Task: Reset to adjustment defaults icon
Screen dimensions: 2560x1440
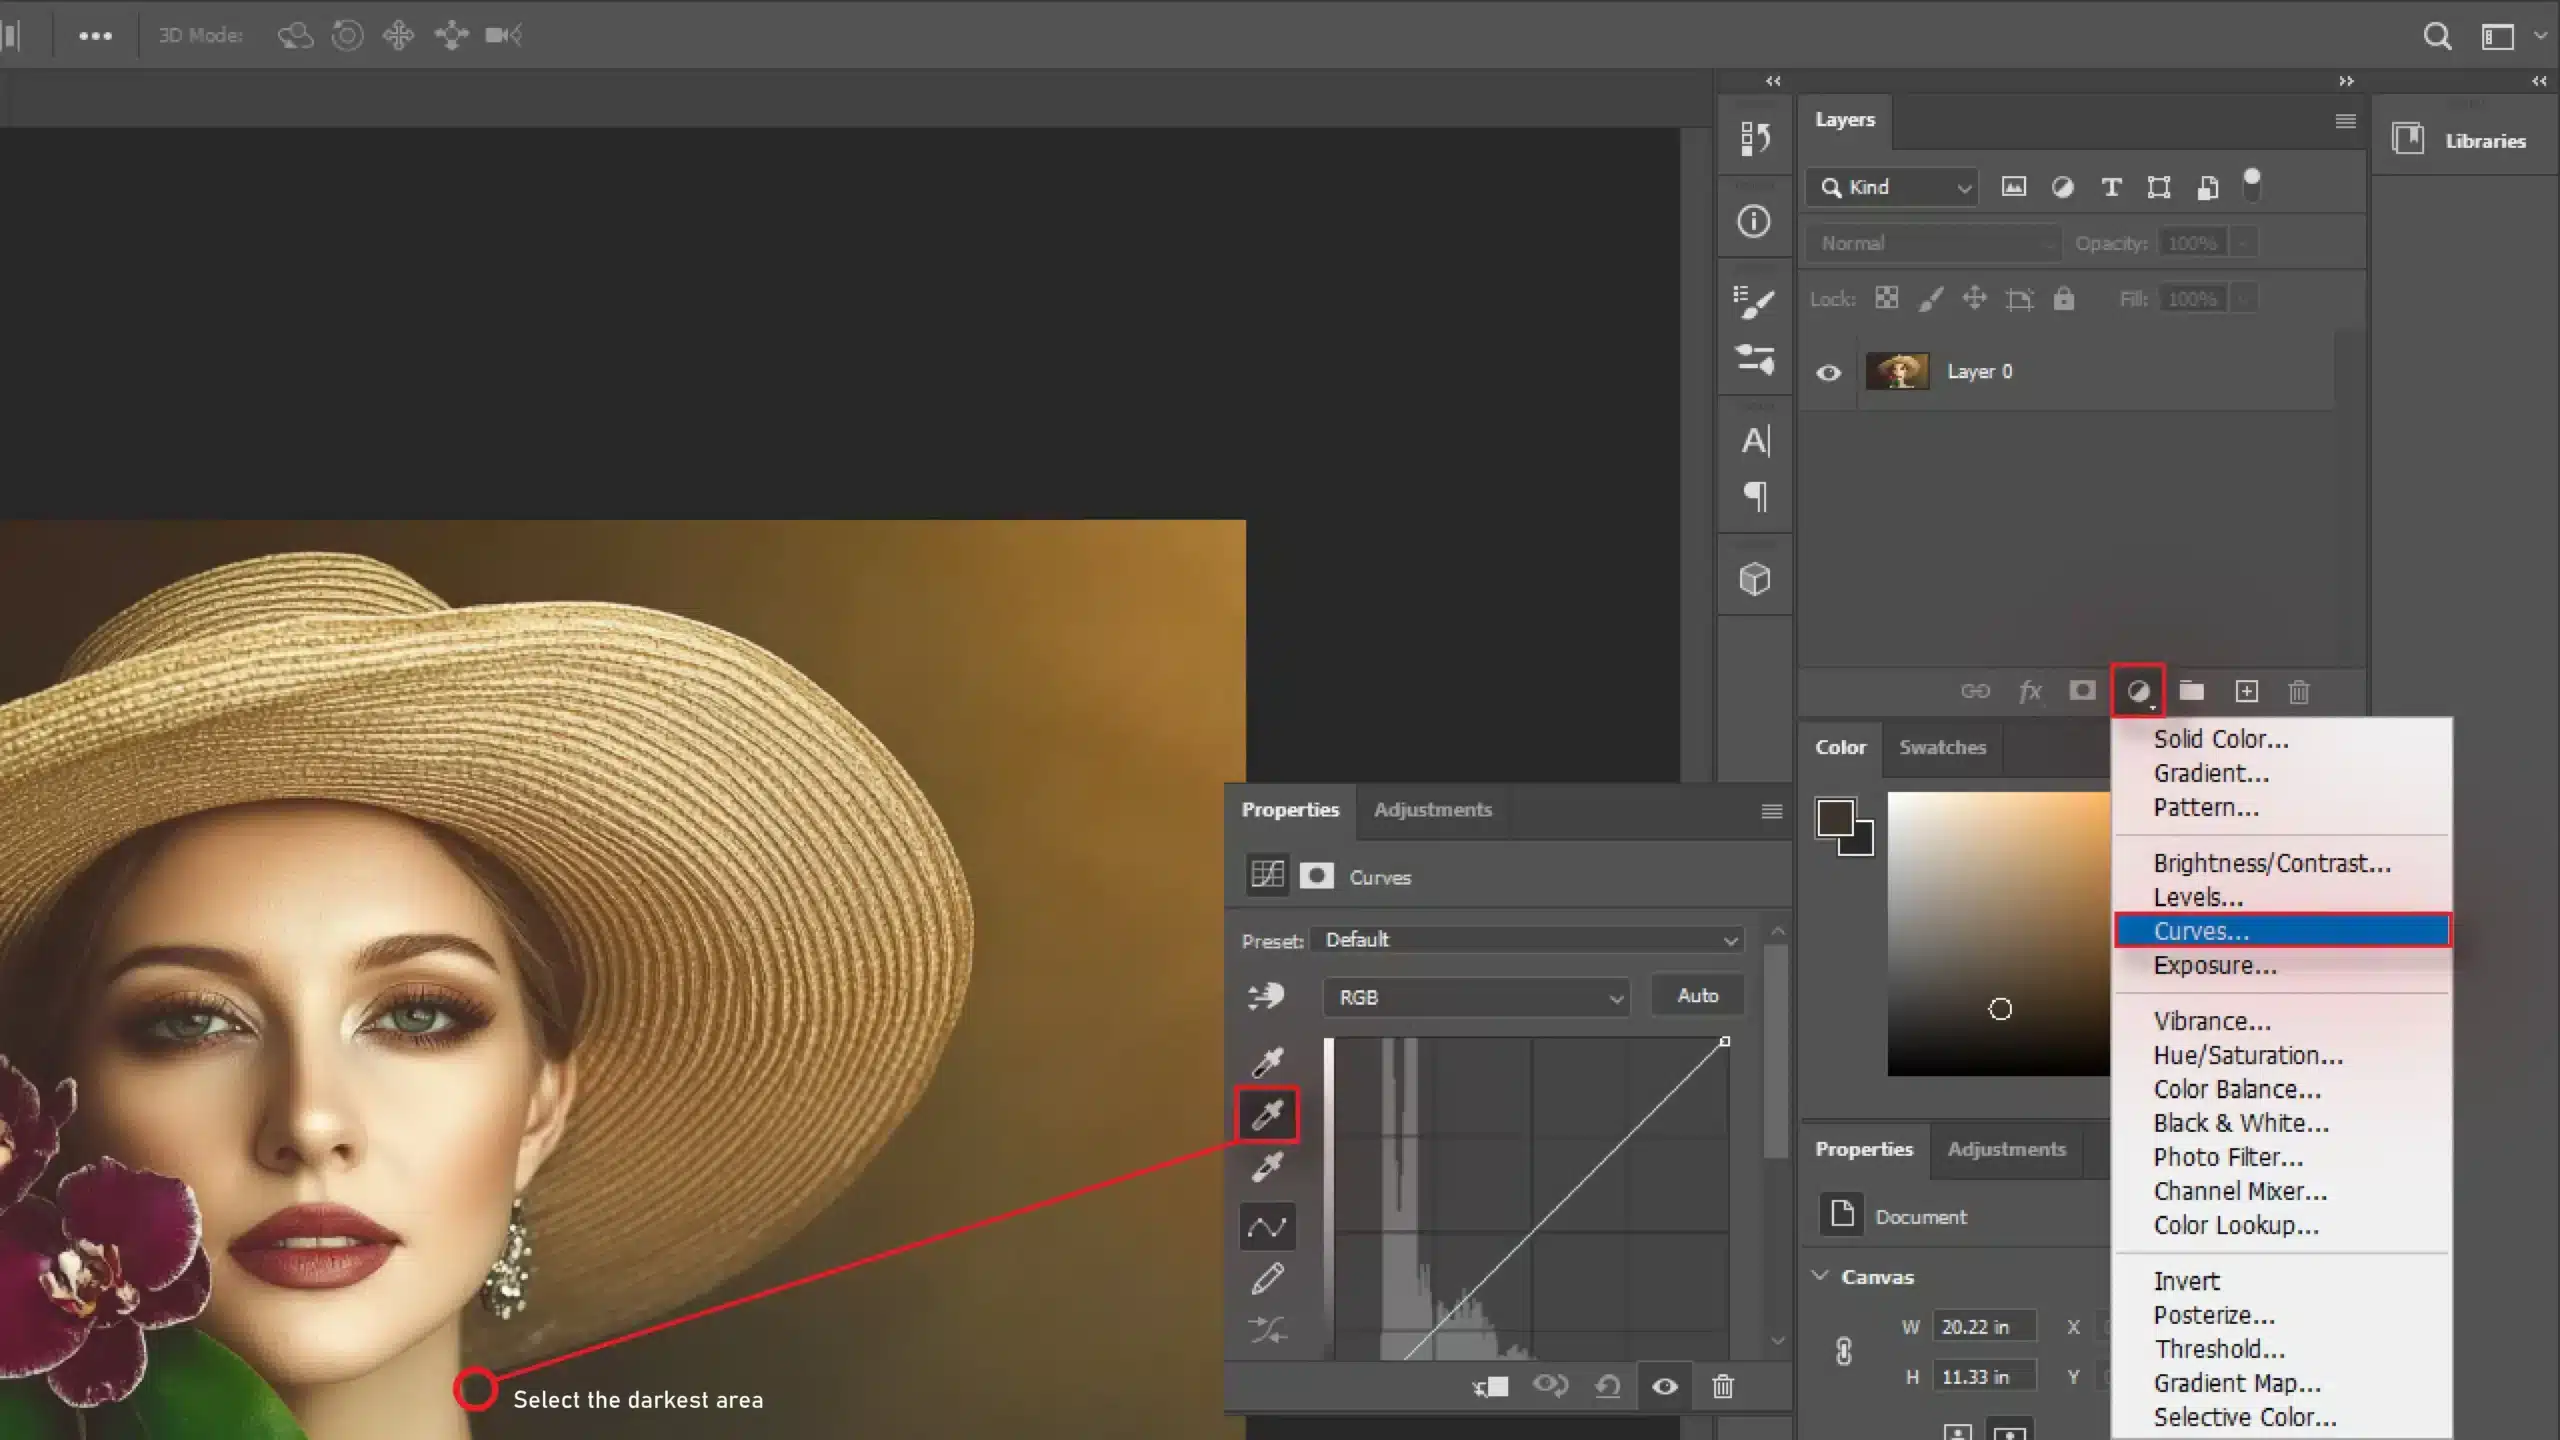Action: pos(1607,1387)
